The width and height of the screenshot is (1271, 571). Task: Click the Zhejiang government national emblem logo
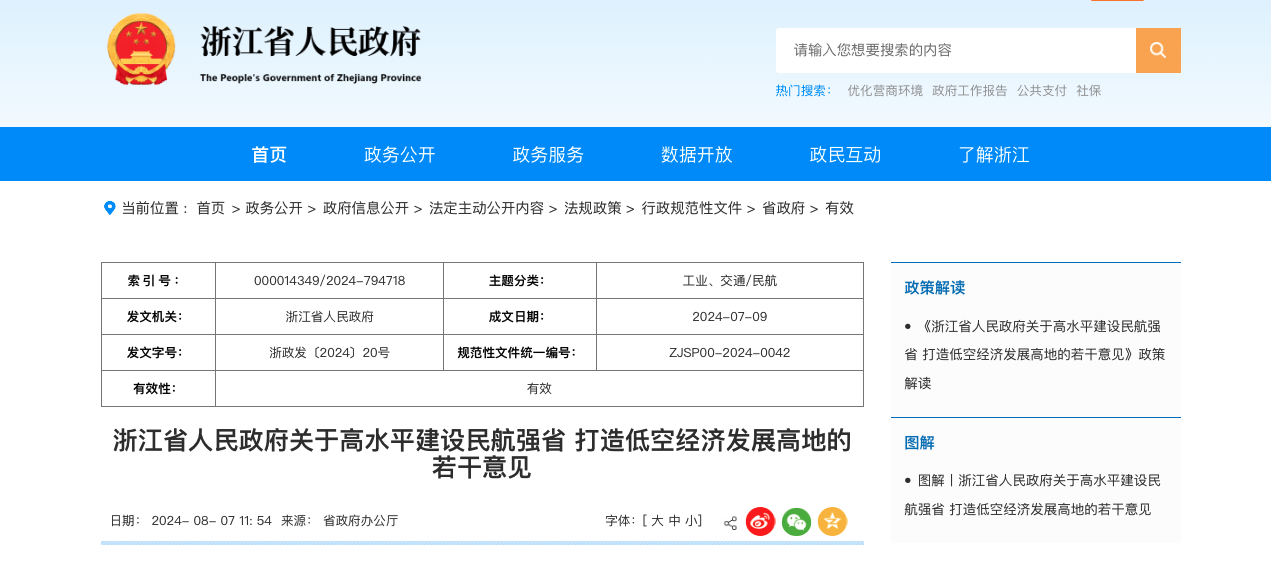pyautogui.click(x=141, y=50)
